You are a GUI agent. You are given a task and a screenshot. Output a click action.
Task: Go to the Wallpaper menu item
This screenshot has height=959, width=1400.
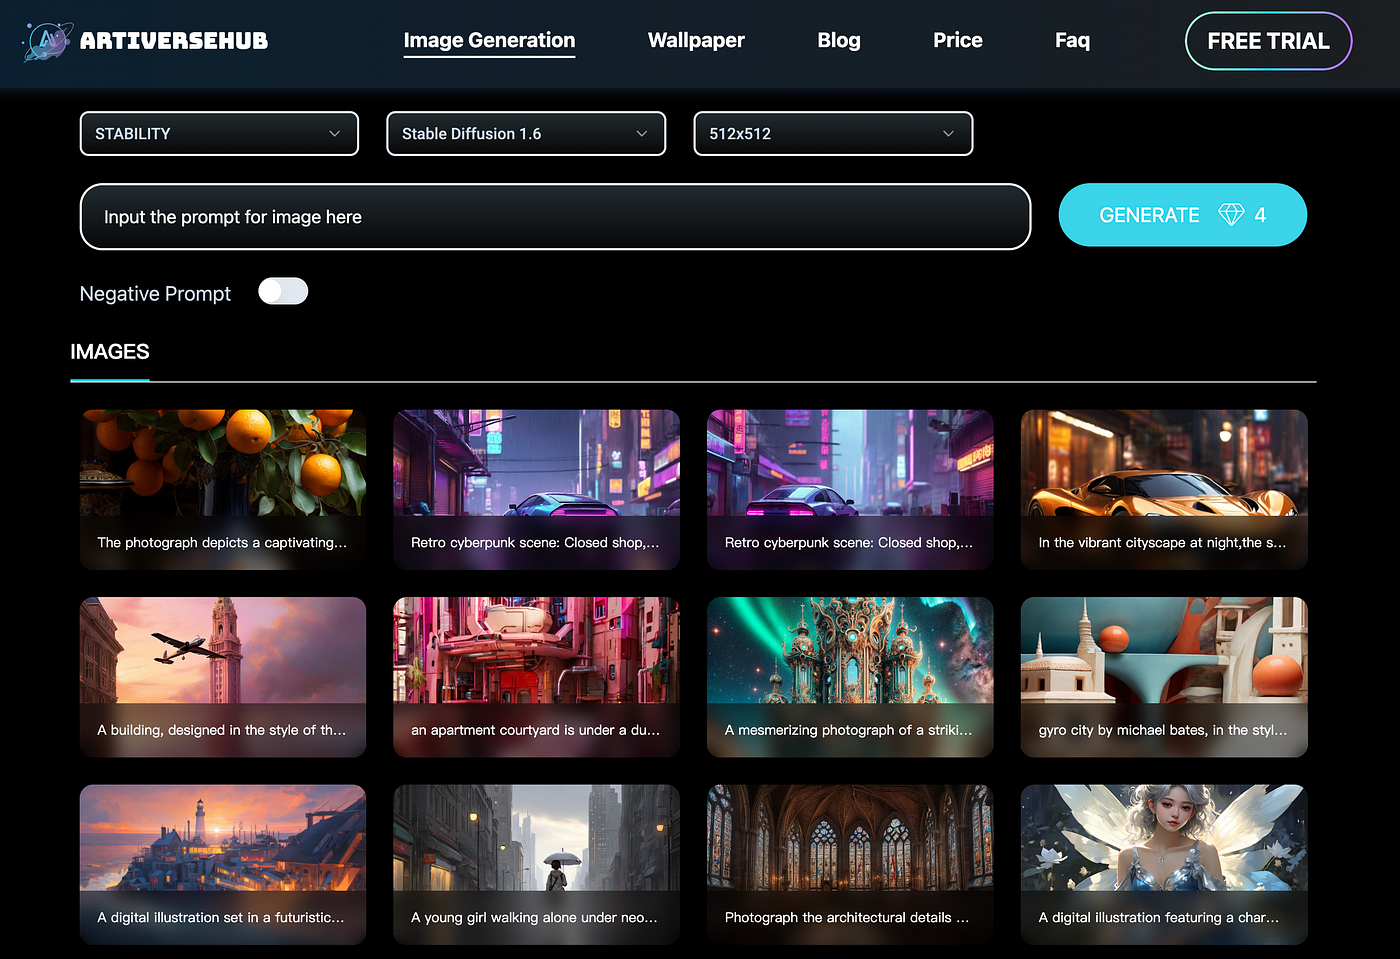696,40
